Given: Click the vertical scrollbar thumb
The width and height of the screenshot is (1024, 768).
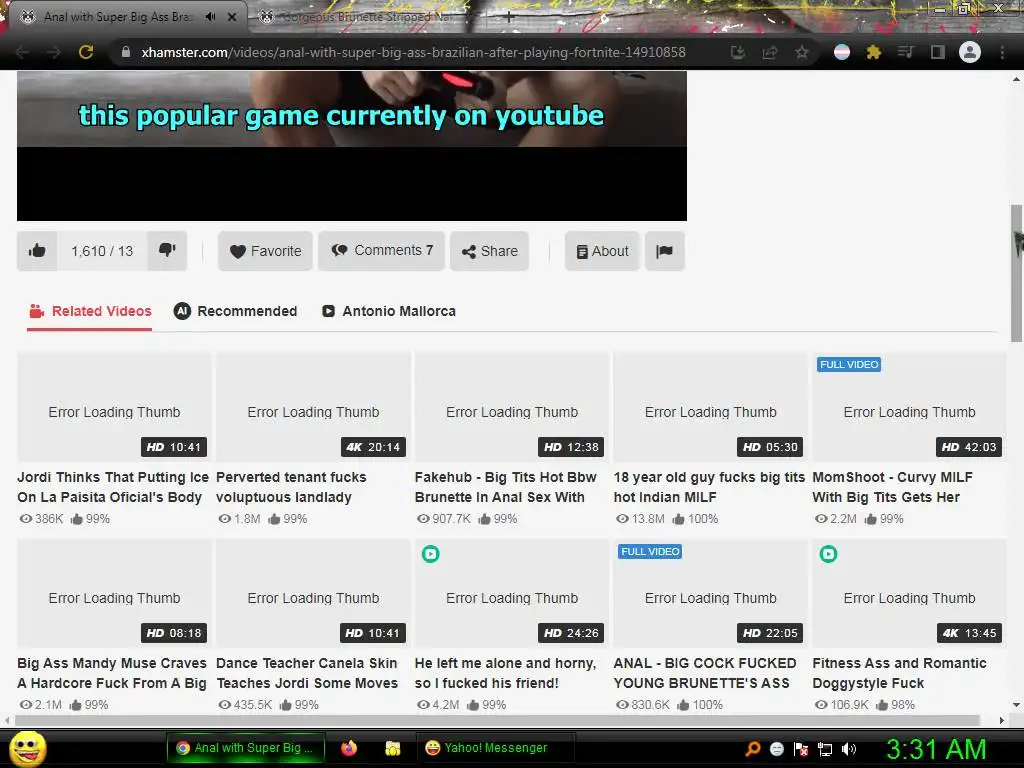Looking at the screenshot, I should (x=1016, y=273).
